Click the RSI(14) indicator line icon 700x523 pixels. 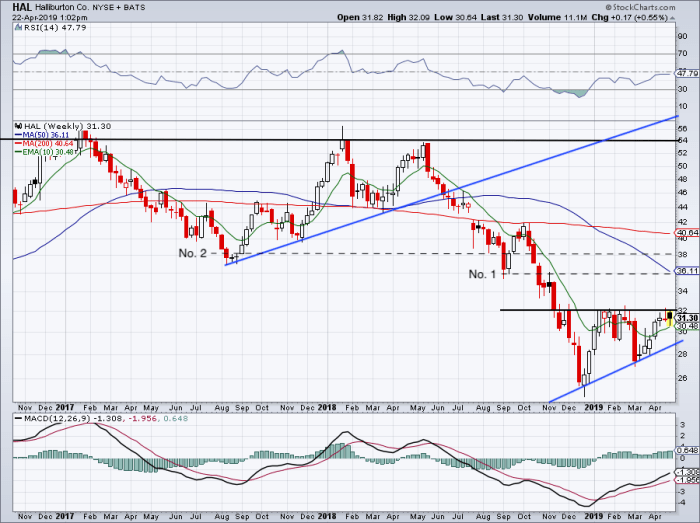(x=18, y=28)
